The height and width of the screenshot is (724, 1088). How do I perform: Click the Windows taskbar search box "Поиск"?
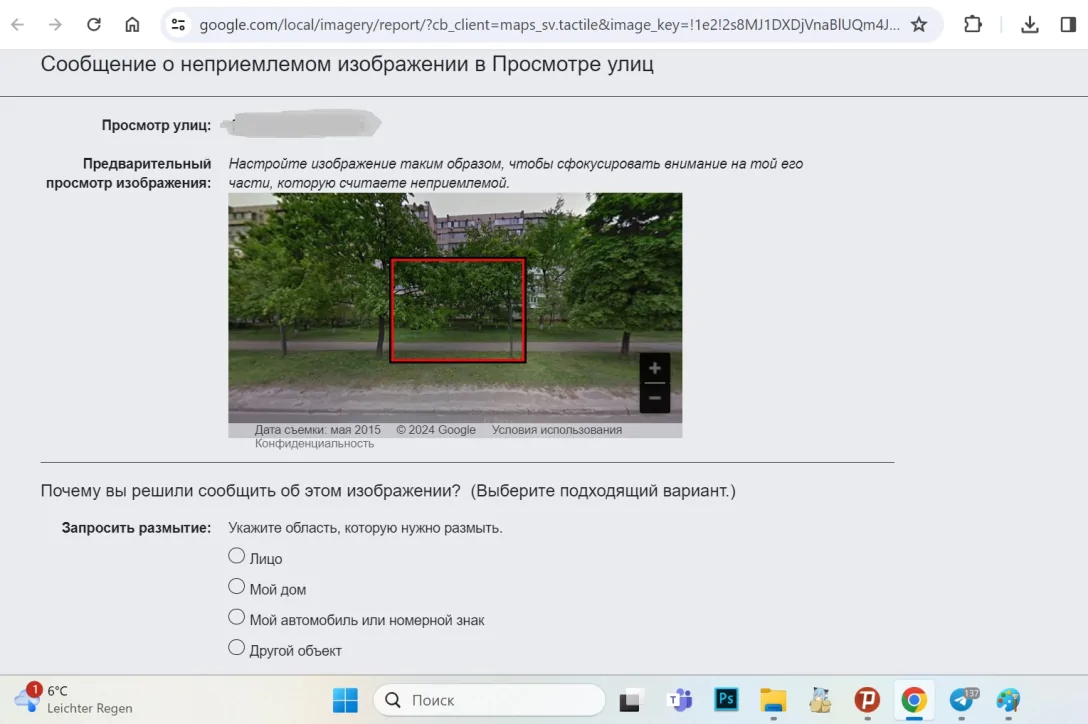pyautogui.click(x=489, y=700)
